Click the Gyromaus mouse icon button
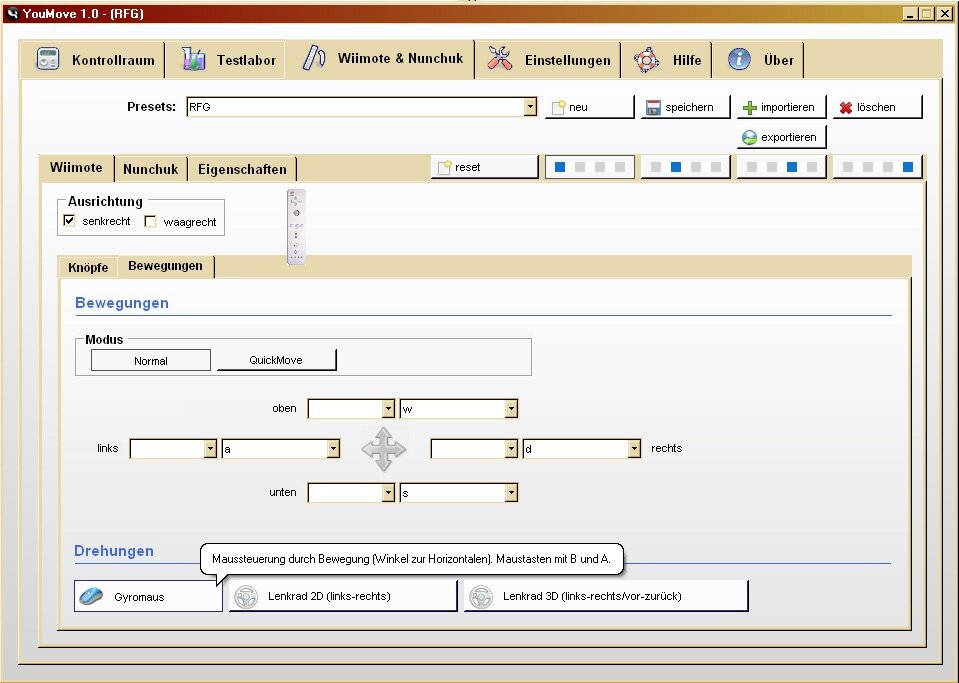 [x=148, y=597]
